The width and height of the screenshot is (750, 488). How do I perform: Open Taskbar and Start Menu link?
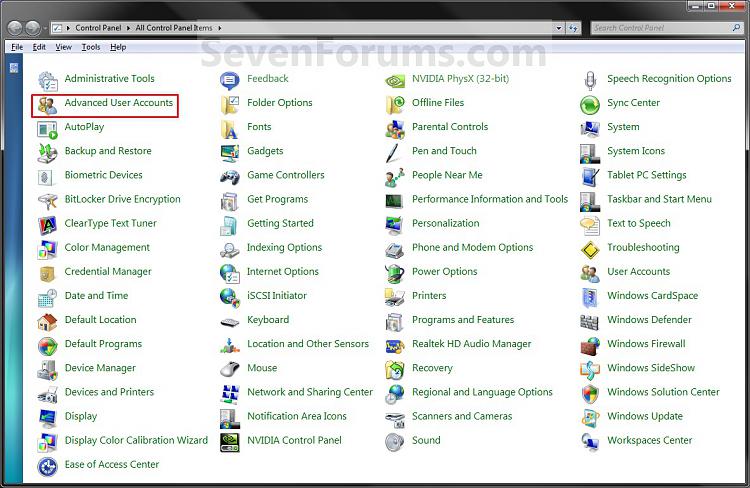click(x=660, y=199)
